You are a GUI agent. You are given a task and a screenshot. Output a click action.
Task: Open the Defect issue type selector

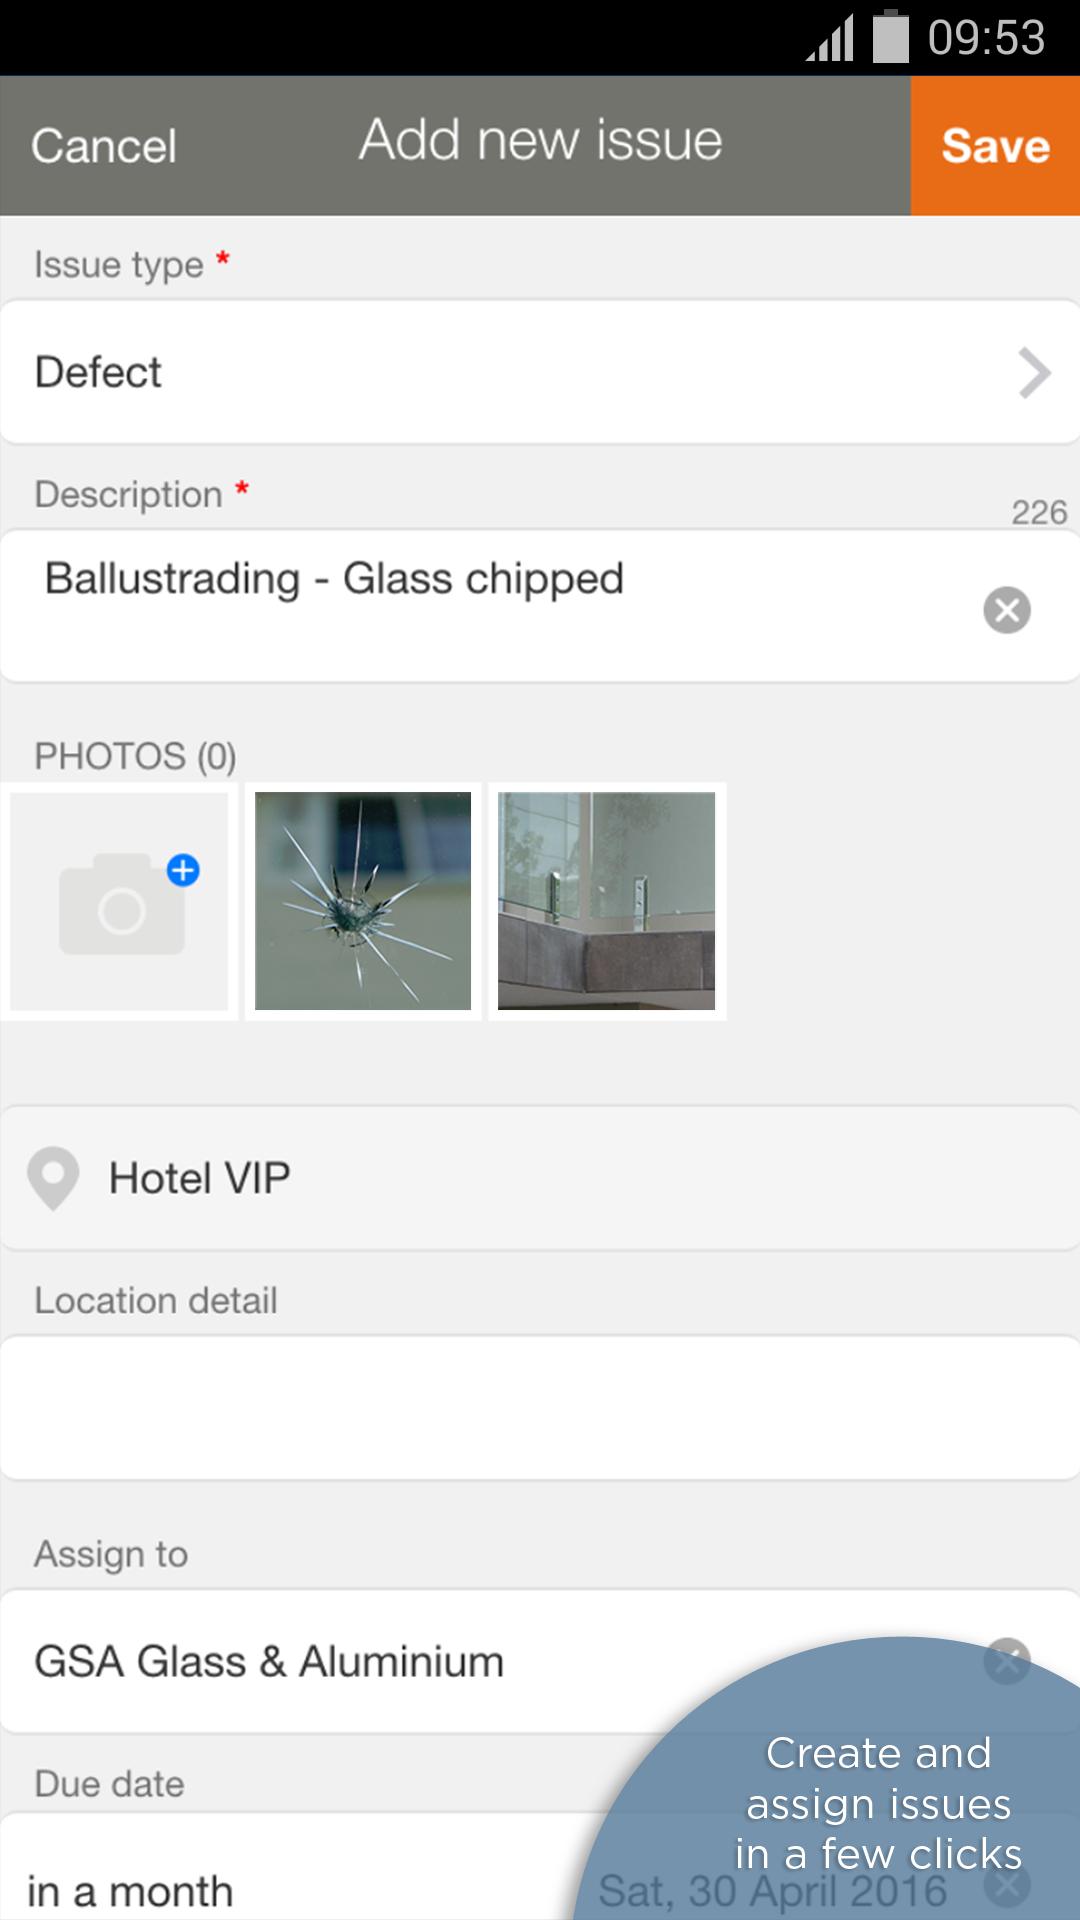pyautogui.click(x=500, y=373)
